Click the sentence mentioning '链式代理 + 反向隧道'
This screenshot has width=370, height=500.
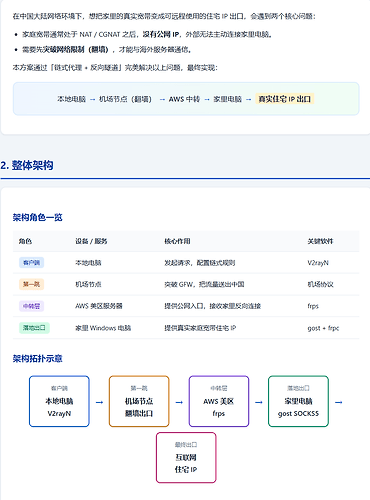pyautogui.click(x=115, y=68)
